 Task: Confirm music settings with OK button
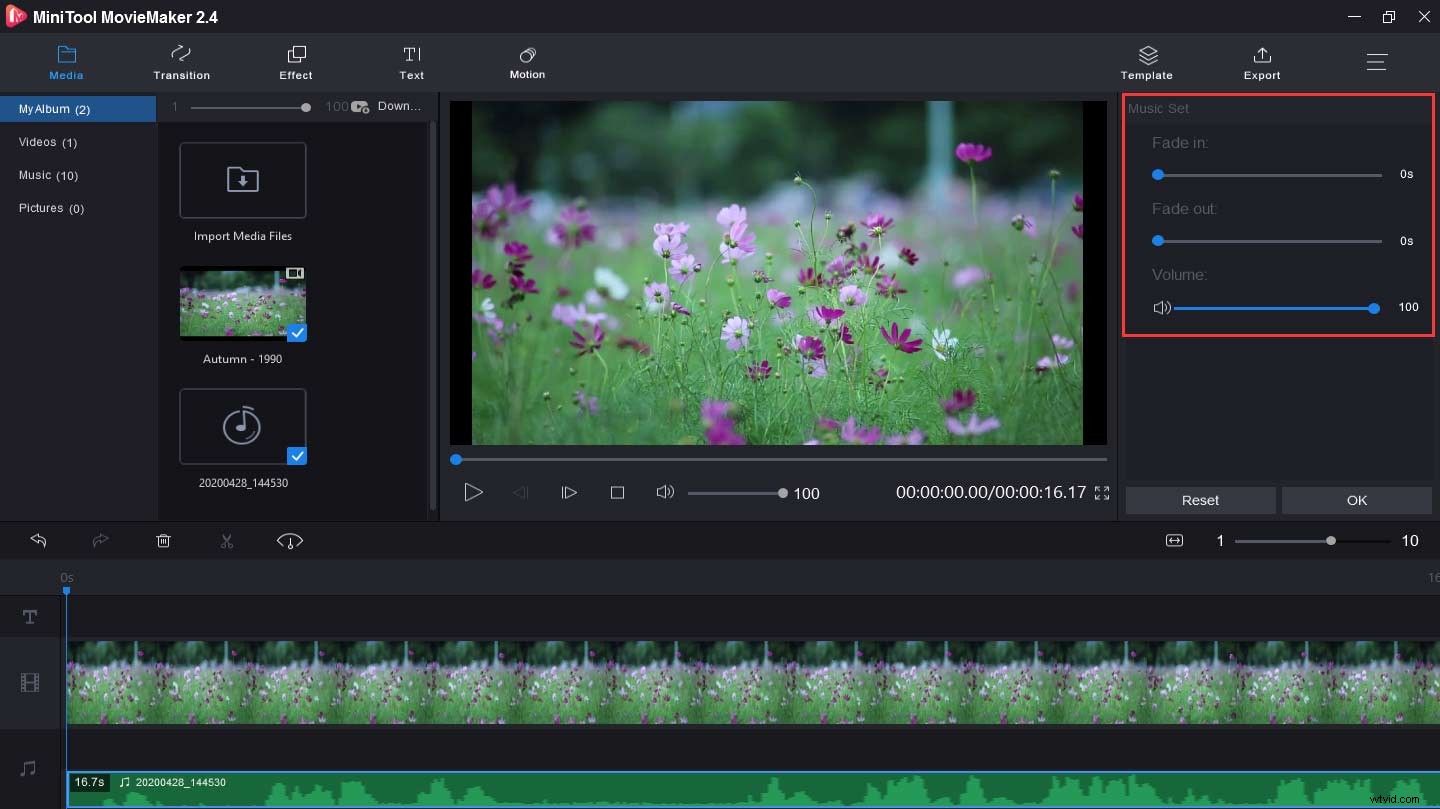click(1356, 500)
